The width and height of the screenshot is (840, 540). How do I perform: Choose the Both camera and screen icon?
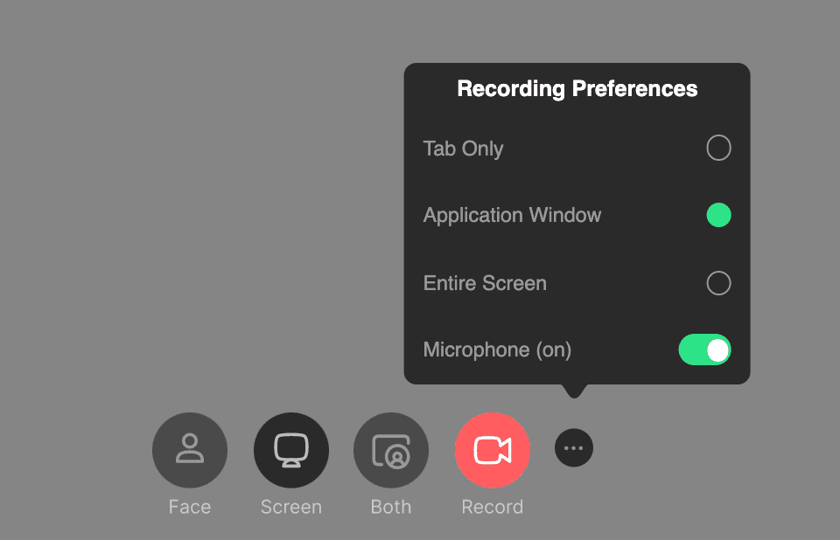point(391,450)
